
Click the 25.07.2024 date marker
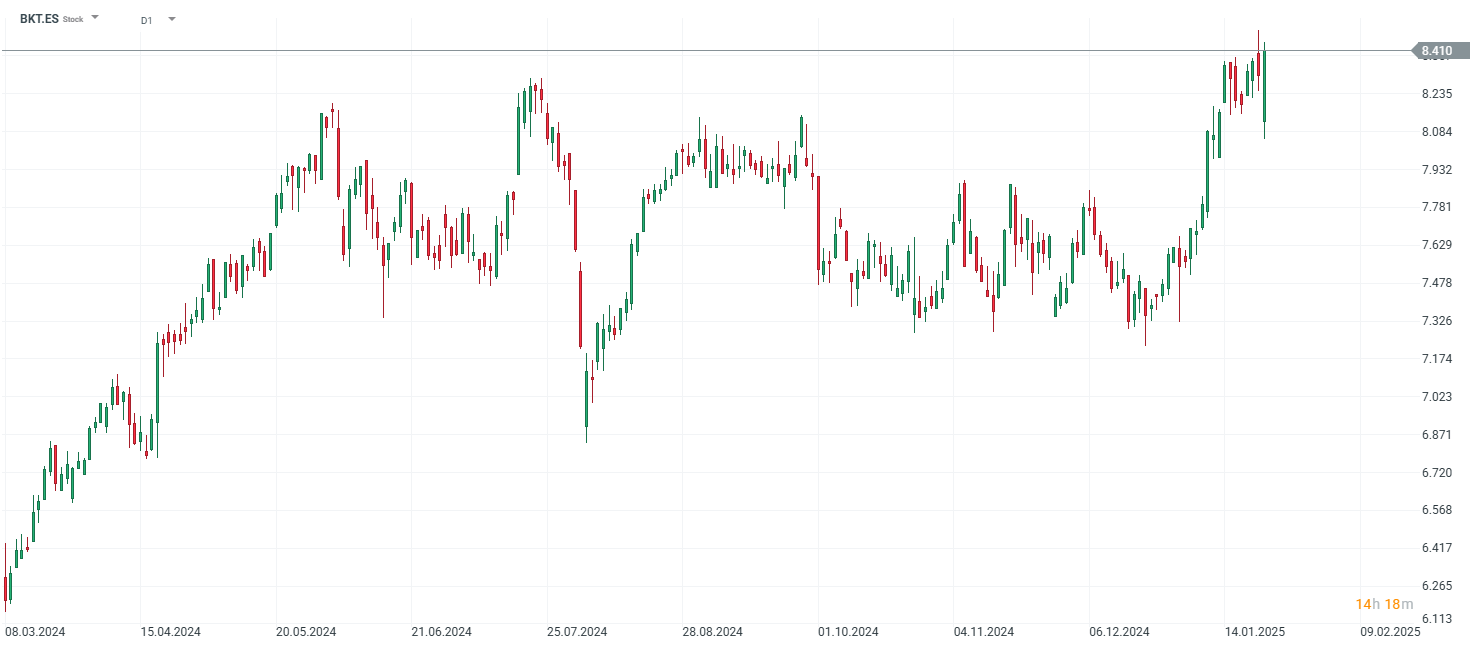pos(577,632)
